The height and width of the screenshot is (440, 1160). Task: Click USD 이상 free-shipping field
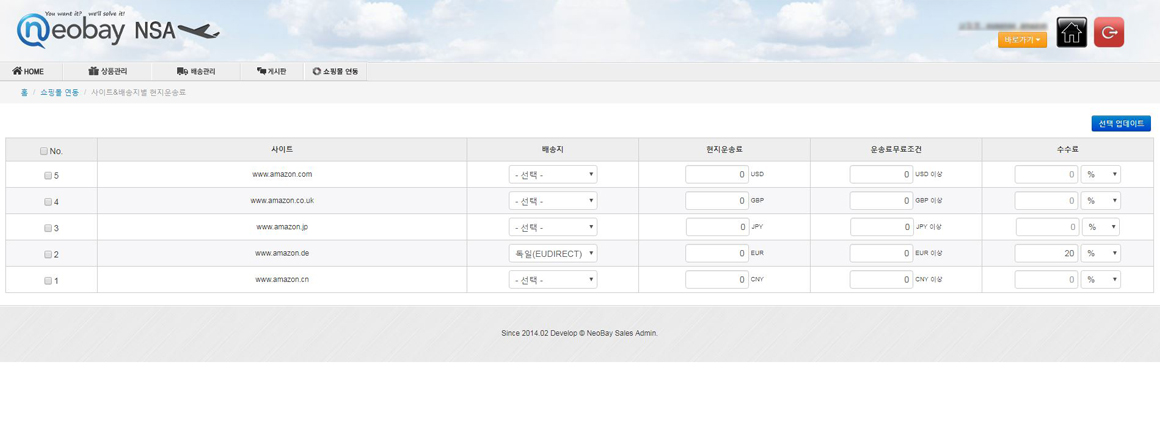(x=881, y=175)
